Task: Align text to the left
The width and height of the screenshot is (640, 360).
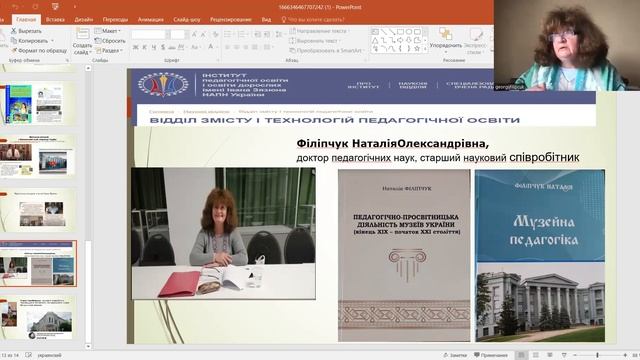Action: pyautogui.click(x=227, y=47)
